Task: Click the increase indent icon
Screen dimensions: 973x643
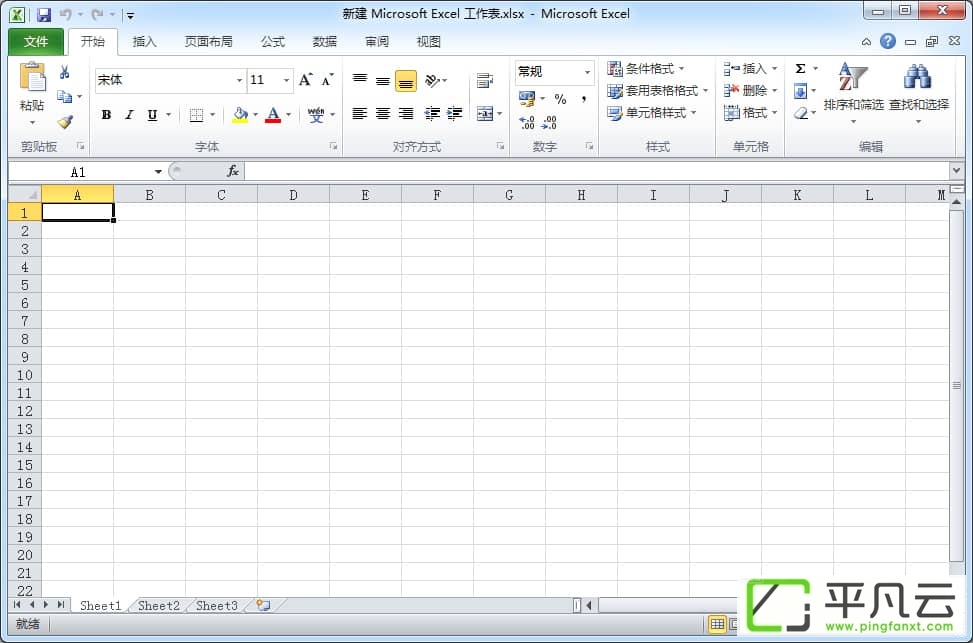Action: [455, 113]
